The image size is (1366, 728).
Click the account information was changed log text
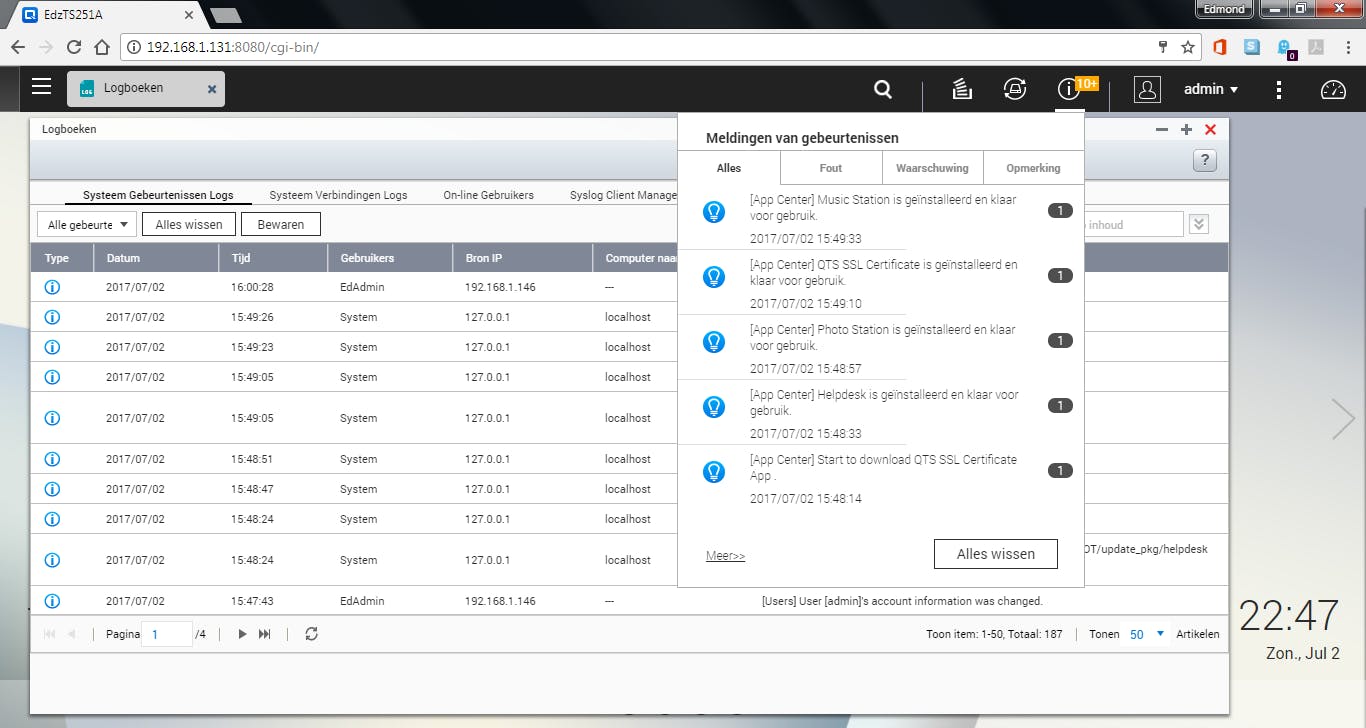(902, 601)
